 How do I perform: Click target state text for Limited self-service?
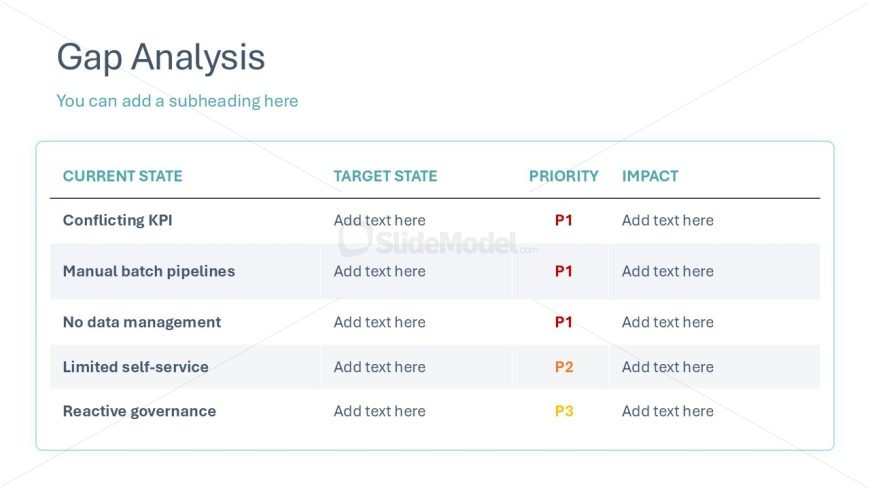coord(380,367)
